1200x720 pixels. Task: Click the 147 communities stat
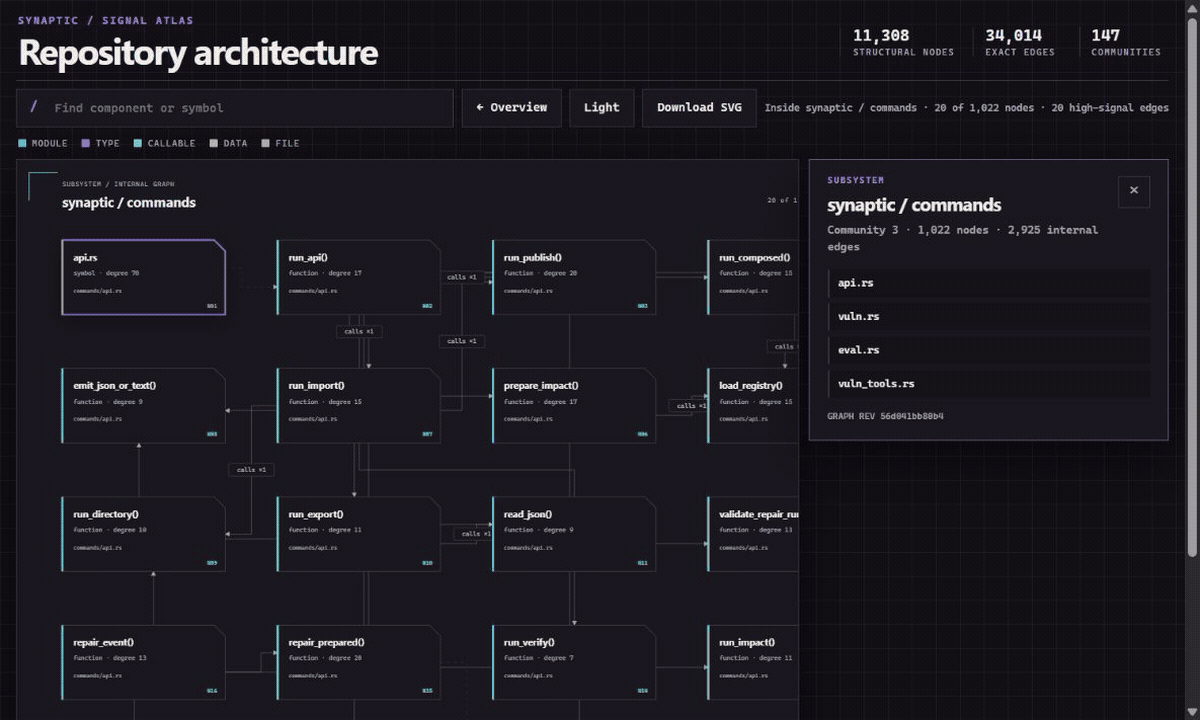(x=1126, y=42)
